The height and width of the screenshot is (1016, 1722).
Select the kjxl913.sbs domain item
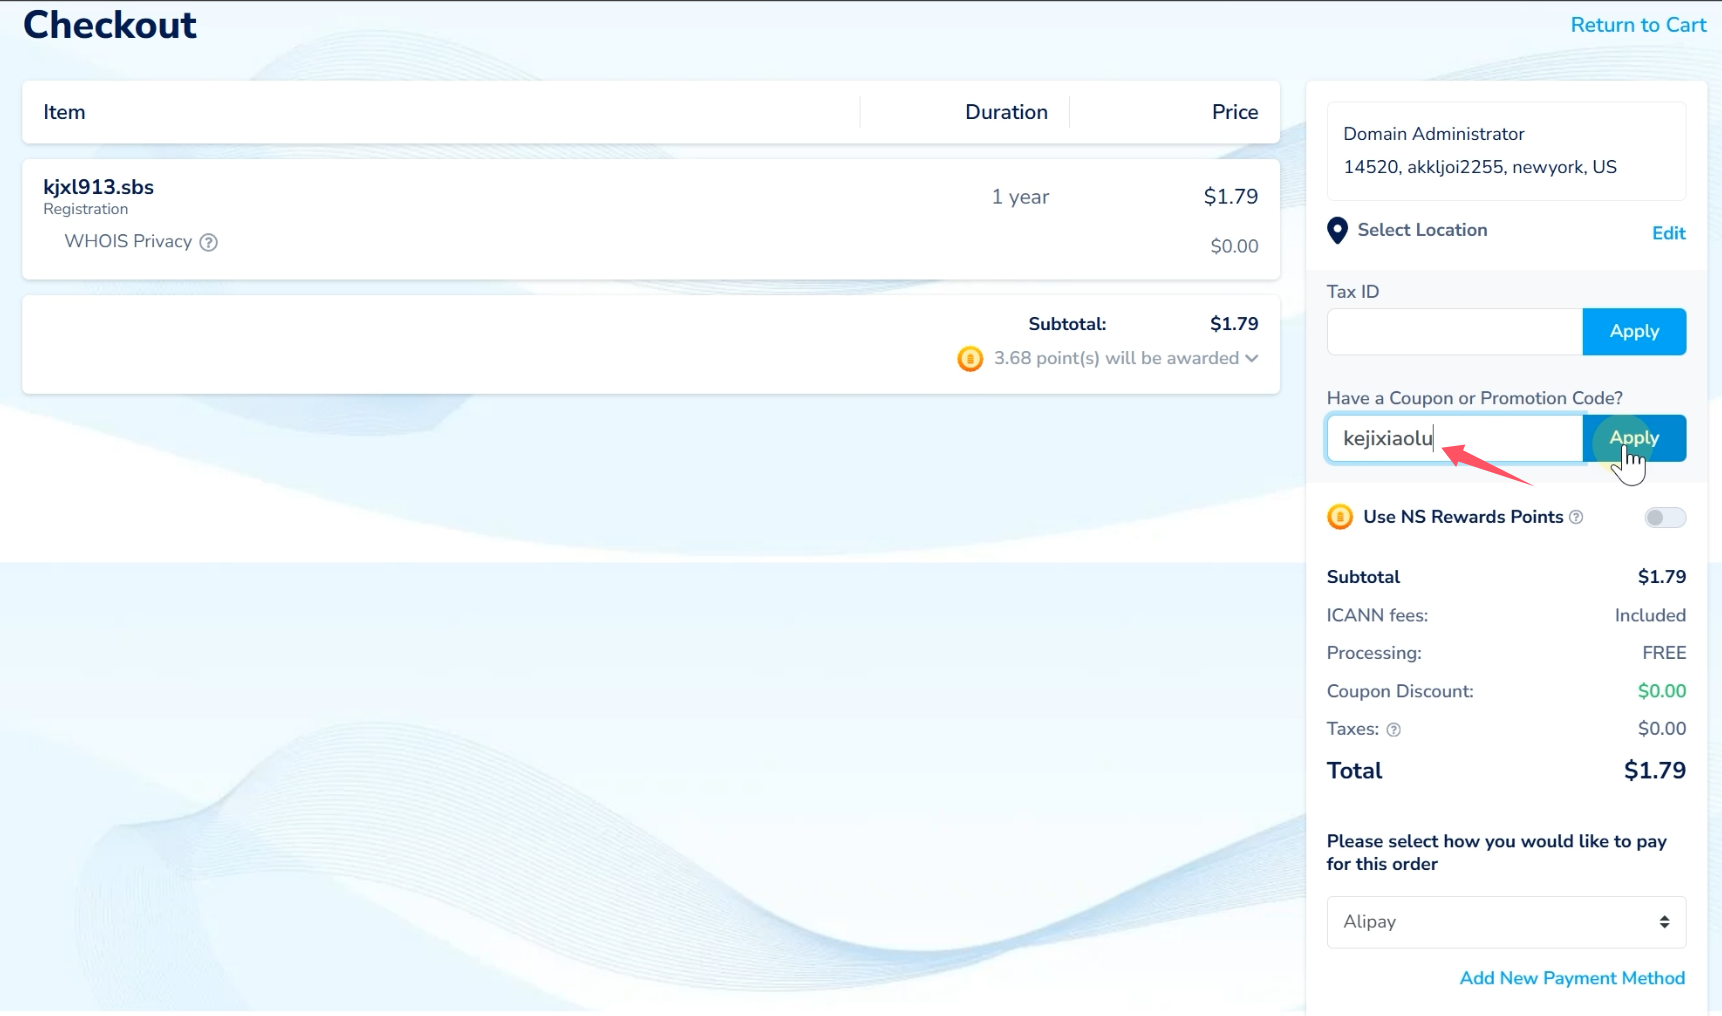pos(98,187)
